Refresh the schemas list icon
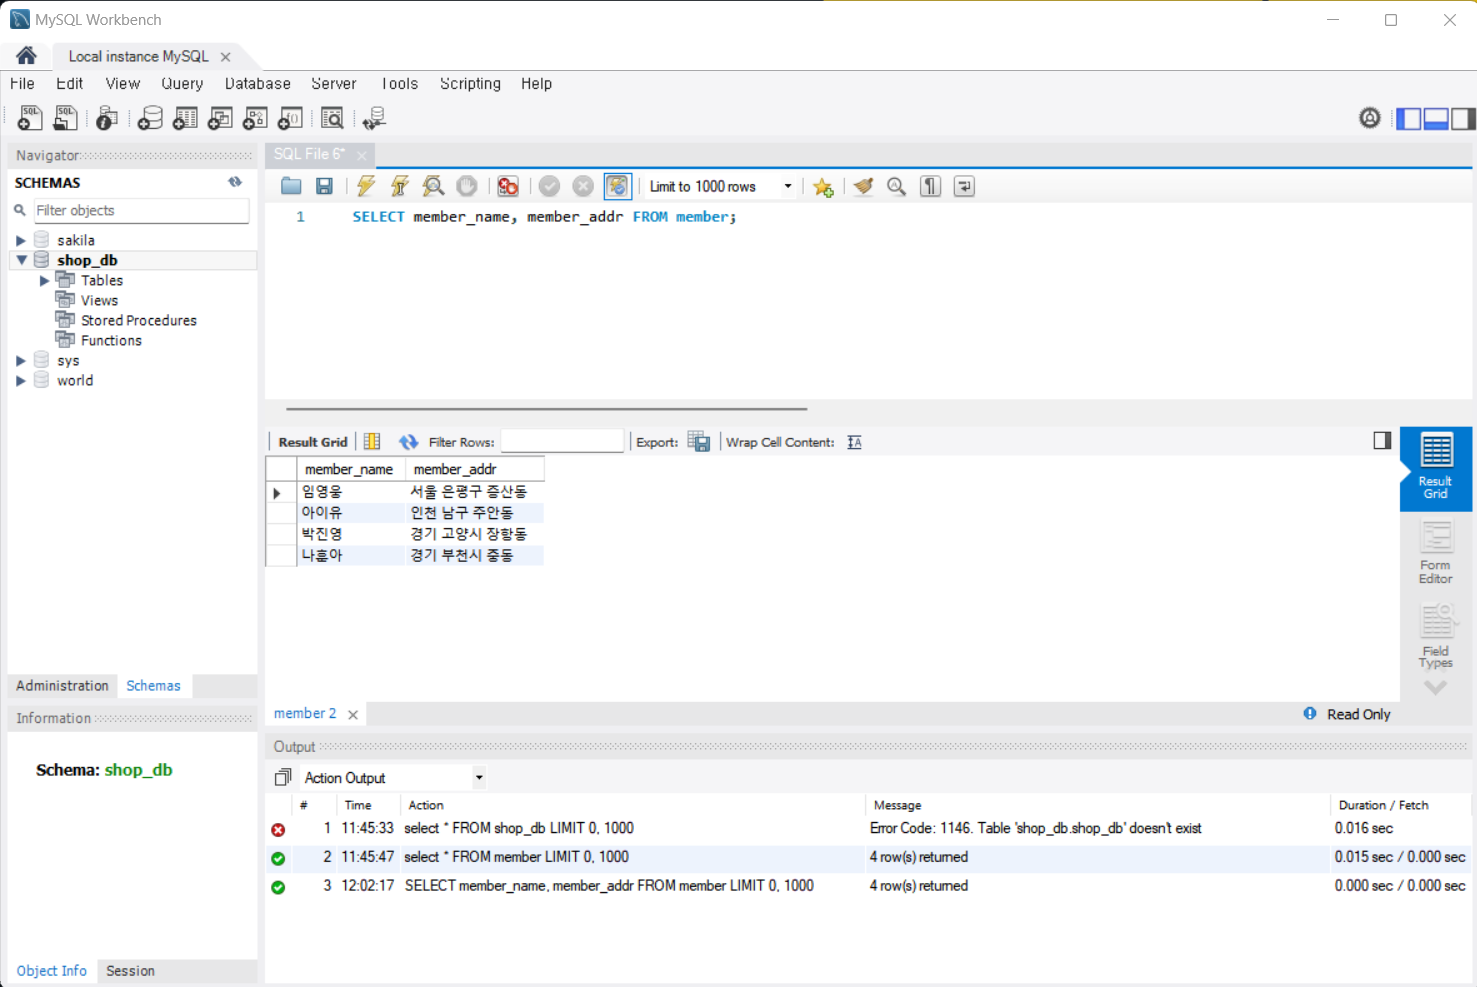 (235, 182)
